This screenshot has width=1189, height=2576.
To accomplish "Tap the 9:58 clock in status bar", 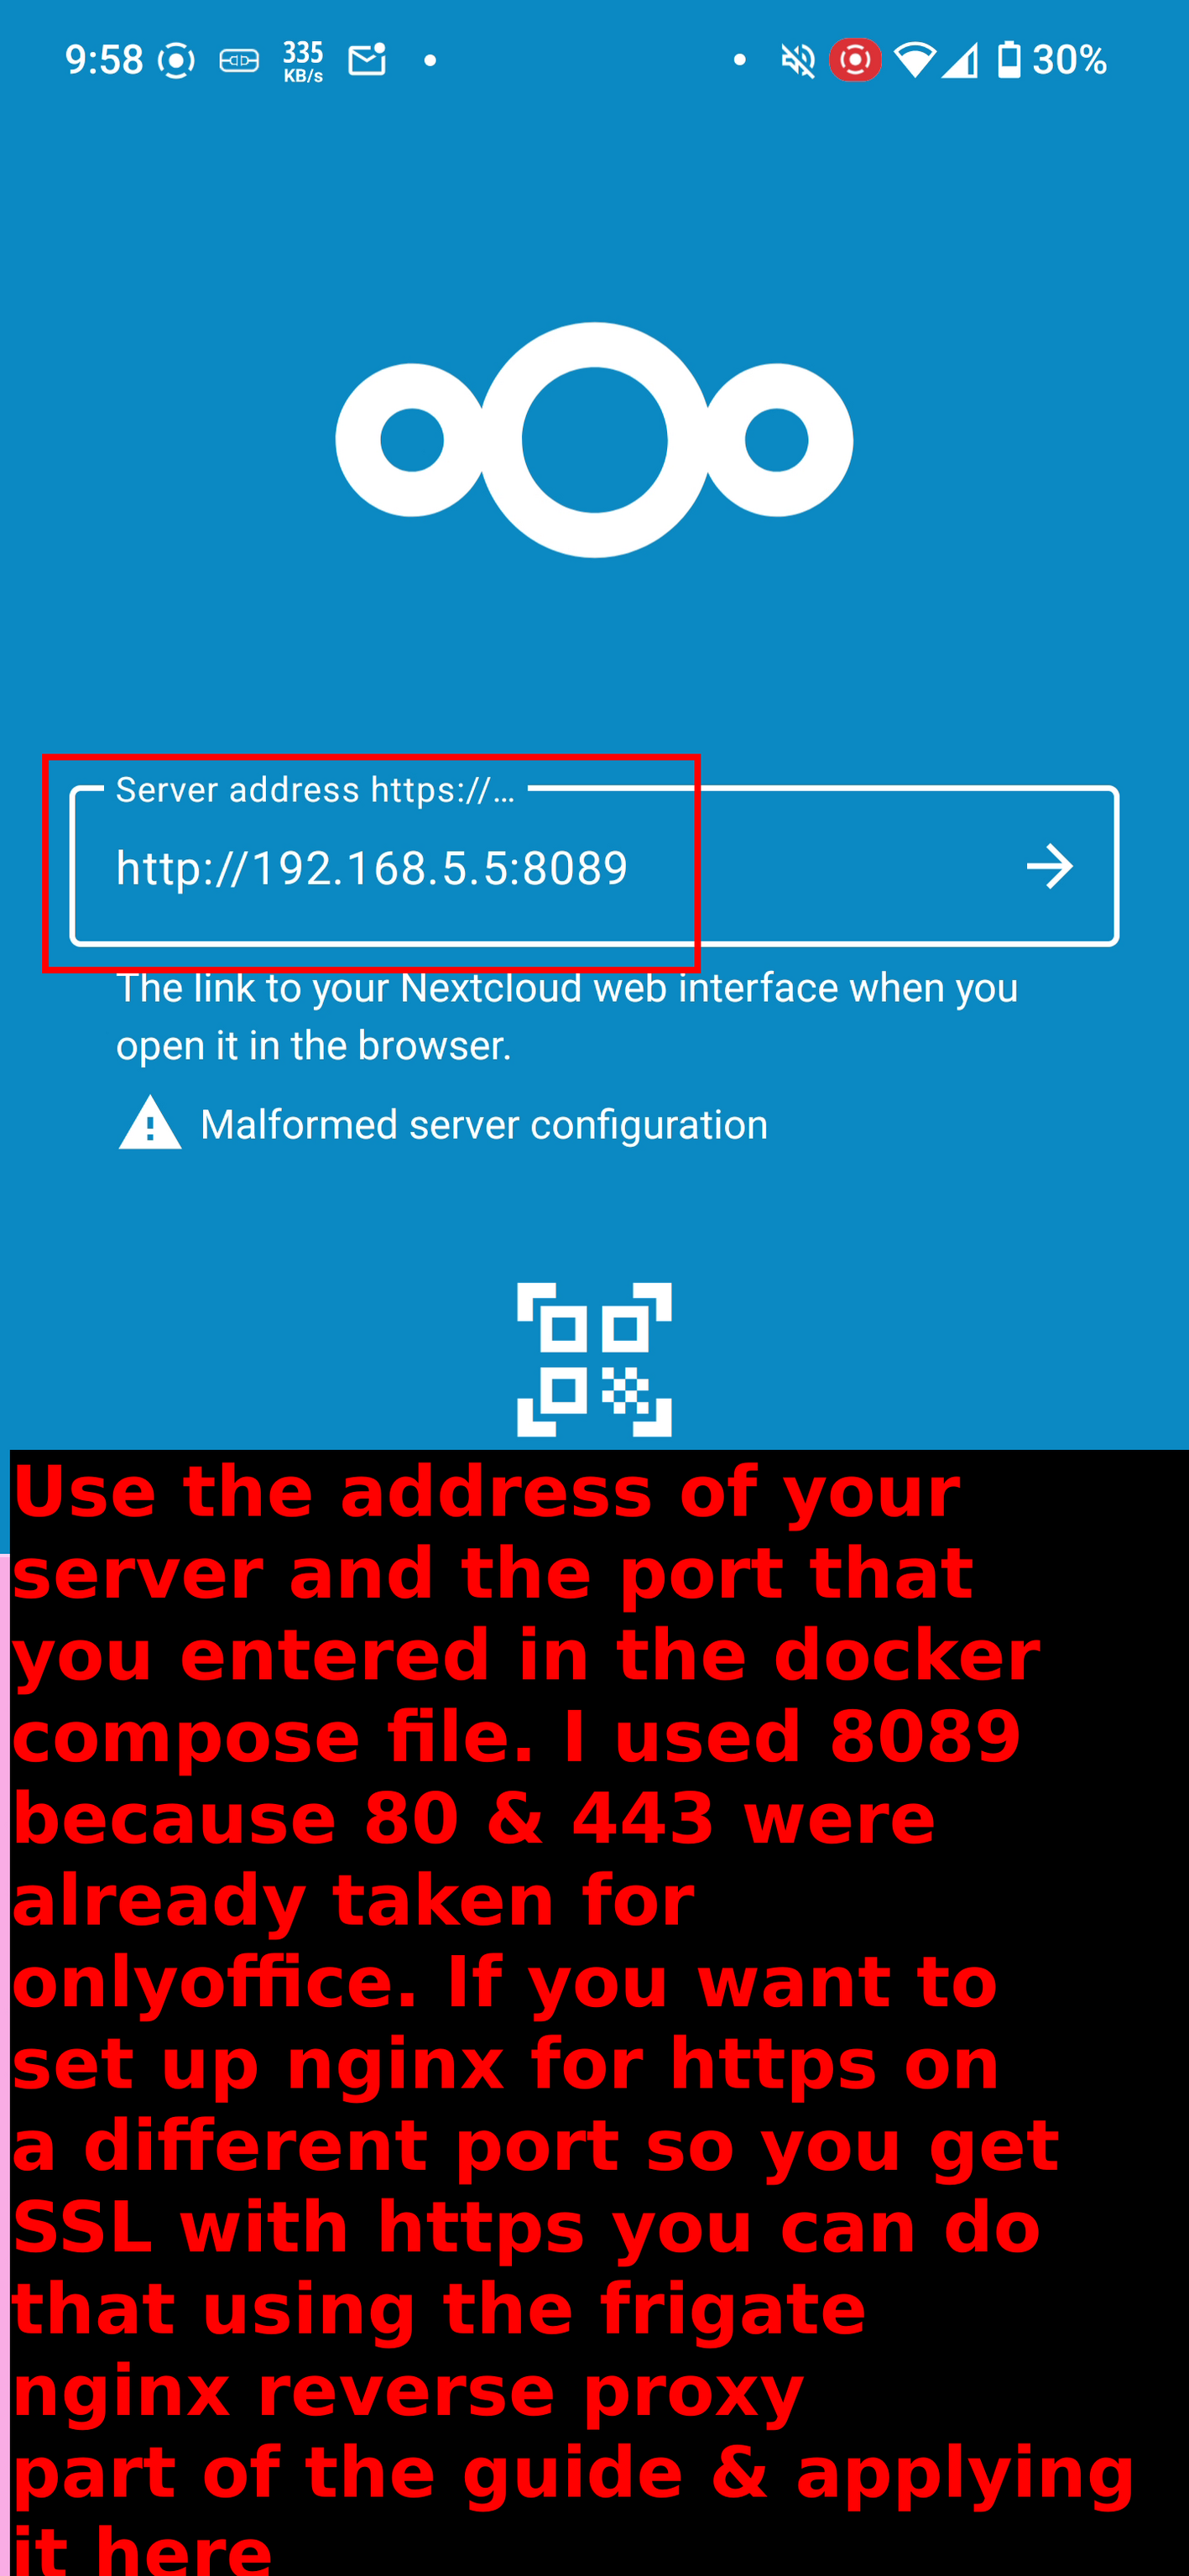I will point(104,60).
